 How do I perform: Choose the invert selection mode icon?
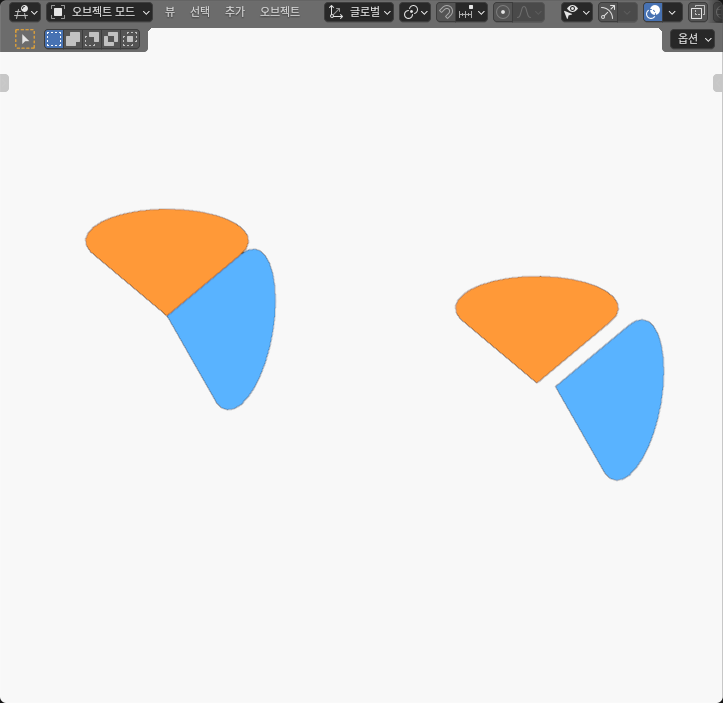[111, 39]
